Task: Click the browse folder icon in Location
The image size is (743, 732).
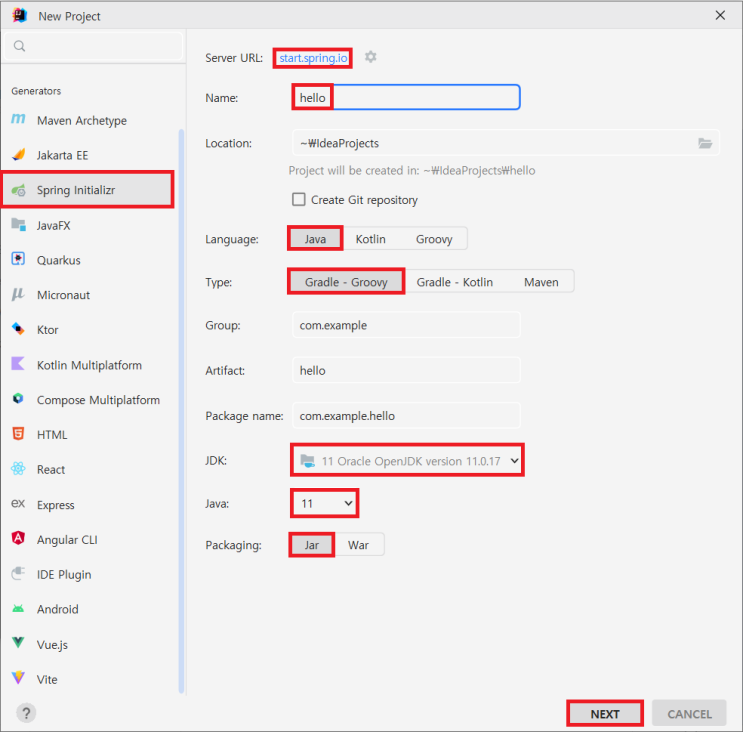Action: pos(705,143)
